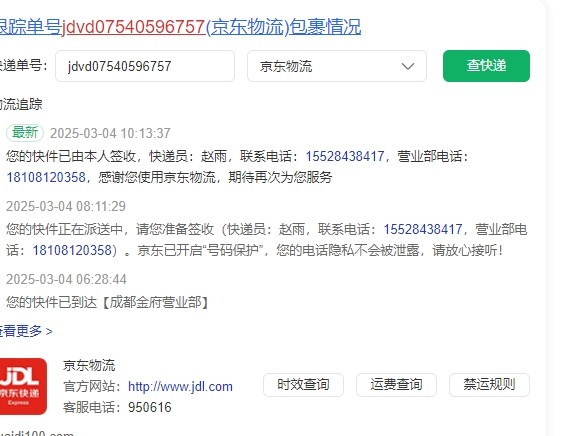Click branch phone 18108120358 in signed entry
This screenshot has height=436, width=565.
[x=46, y=177]
